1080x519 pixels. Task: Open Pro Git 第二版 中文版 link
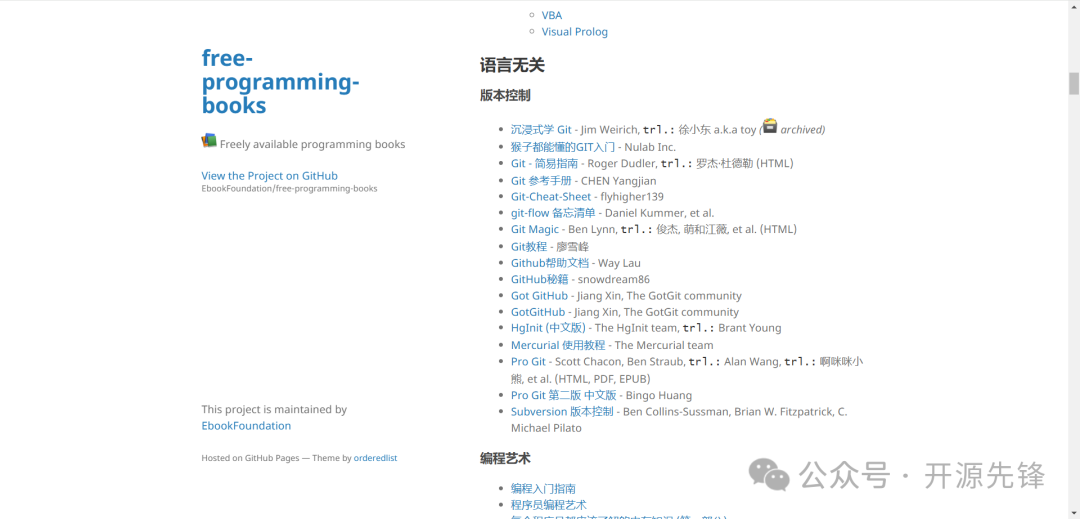click(x=563, y=395)
